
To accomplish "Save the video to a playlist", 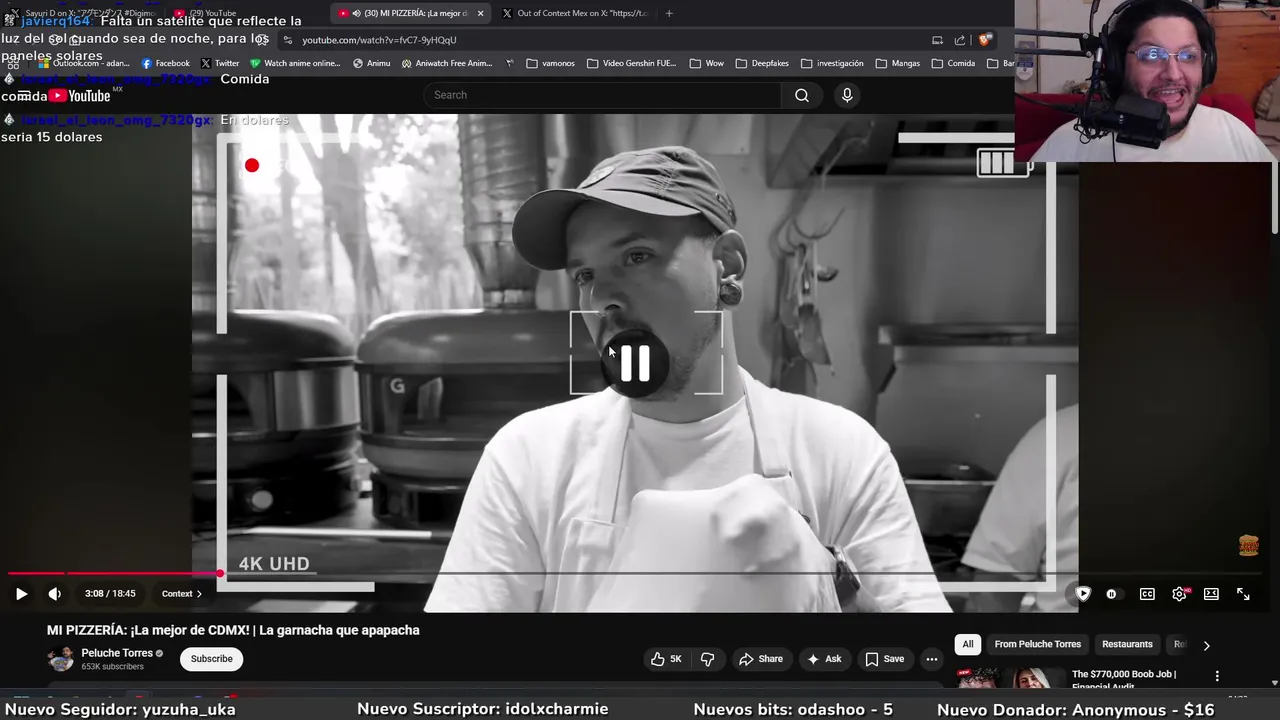I will [885, 659].
